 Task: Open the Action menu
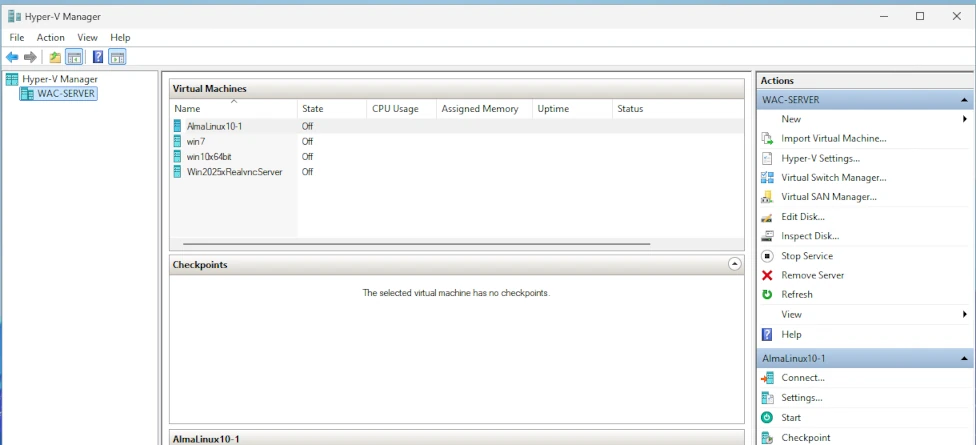(50, 37)
